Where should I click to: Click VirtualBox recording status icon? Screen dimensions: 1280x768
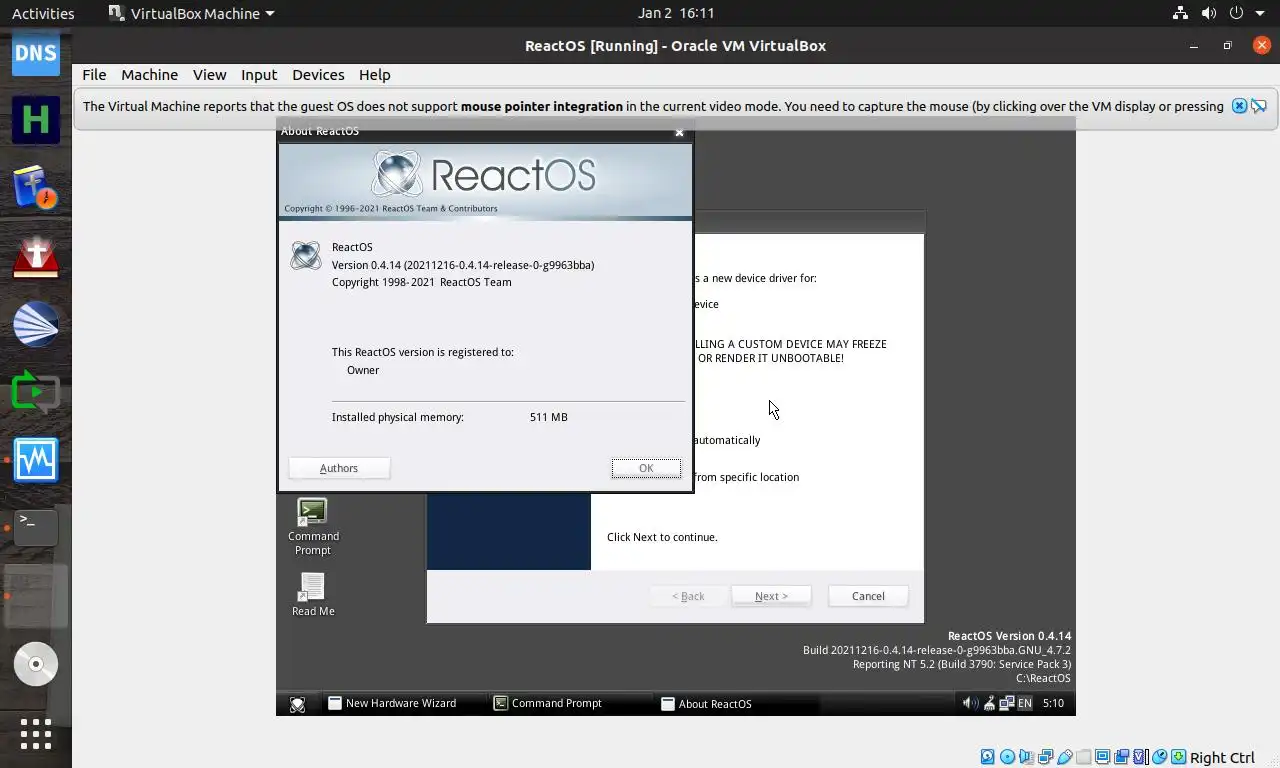tap(1122, 757)
